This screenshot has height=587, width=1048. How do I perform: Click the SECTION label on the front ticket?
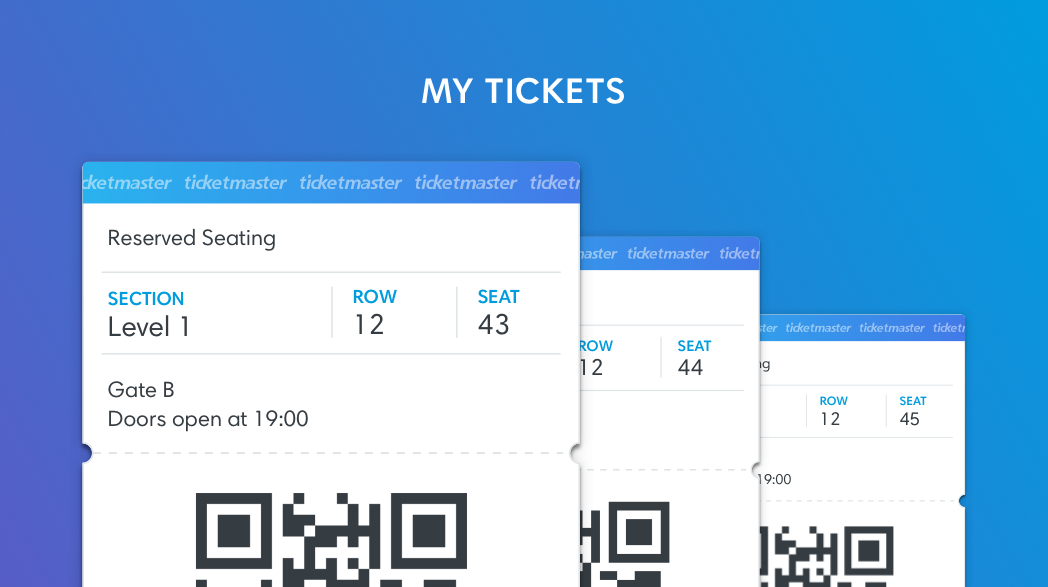(146, 299)
